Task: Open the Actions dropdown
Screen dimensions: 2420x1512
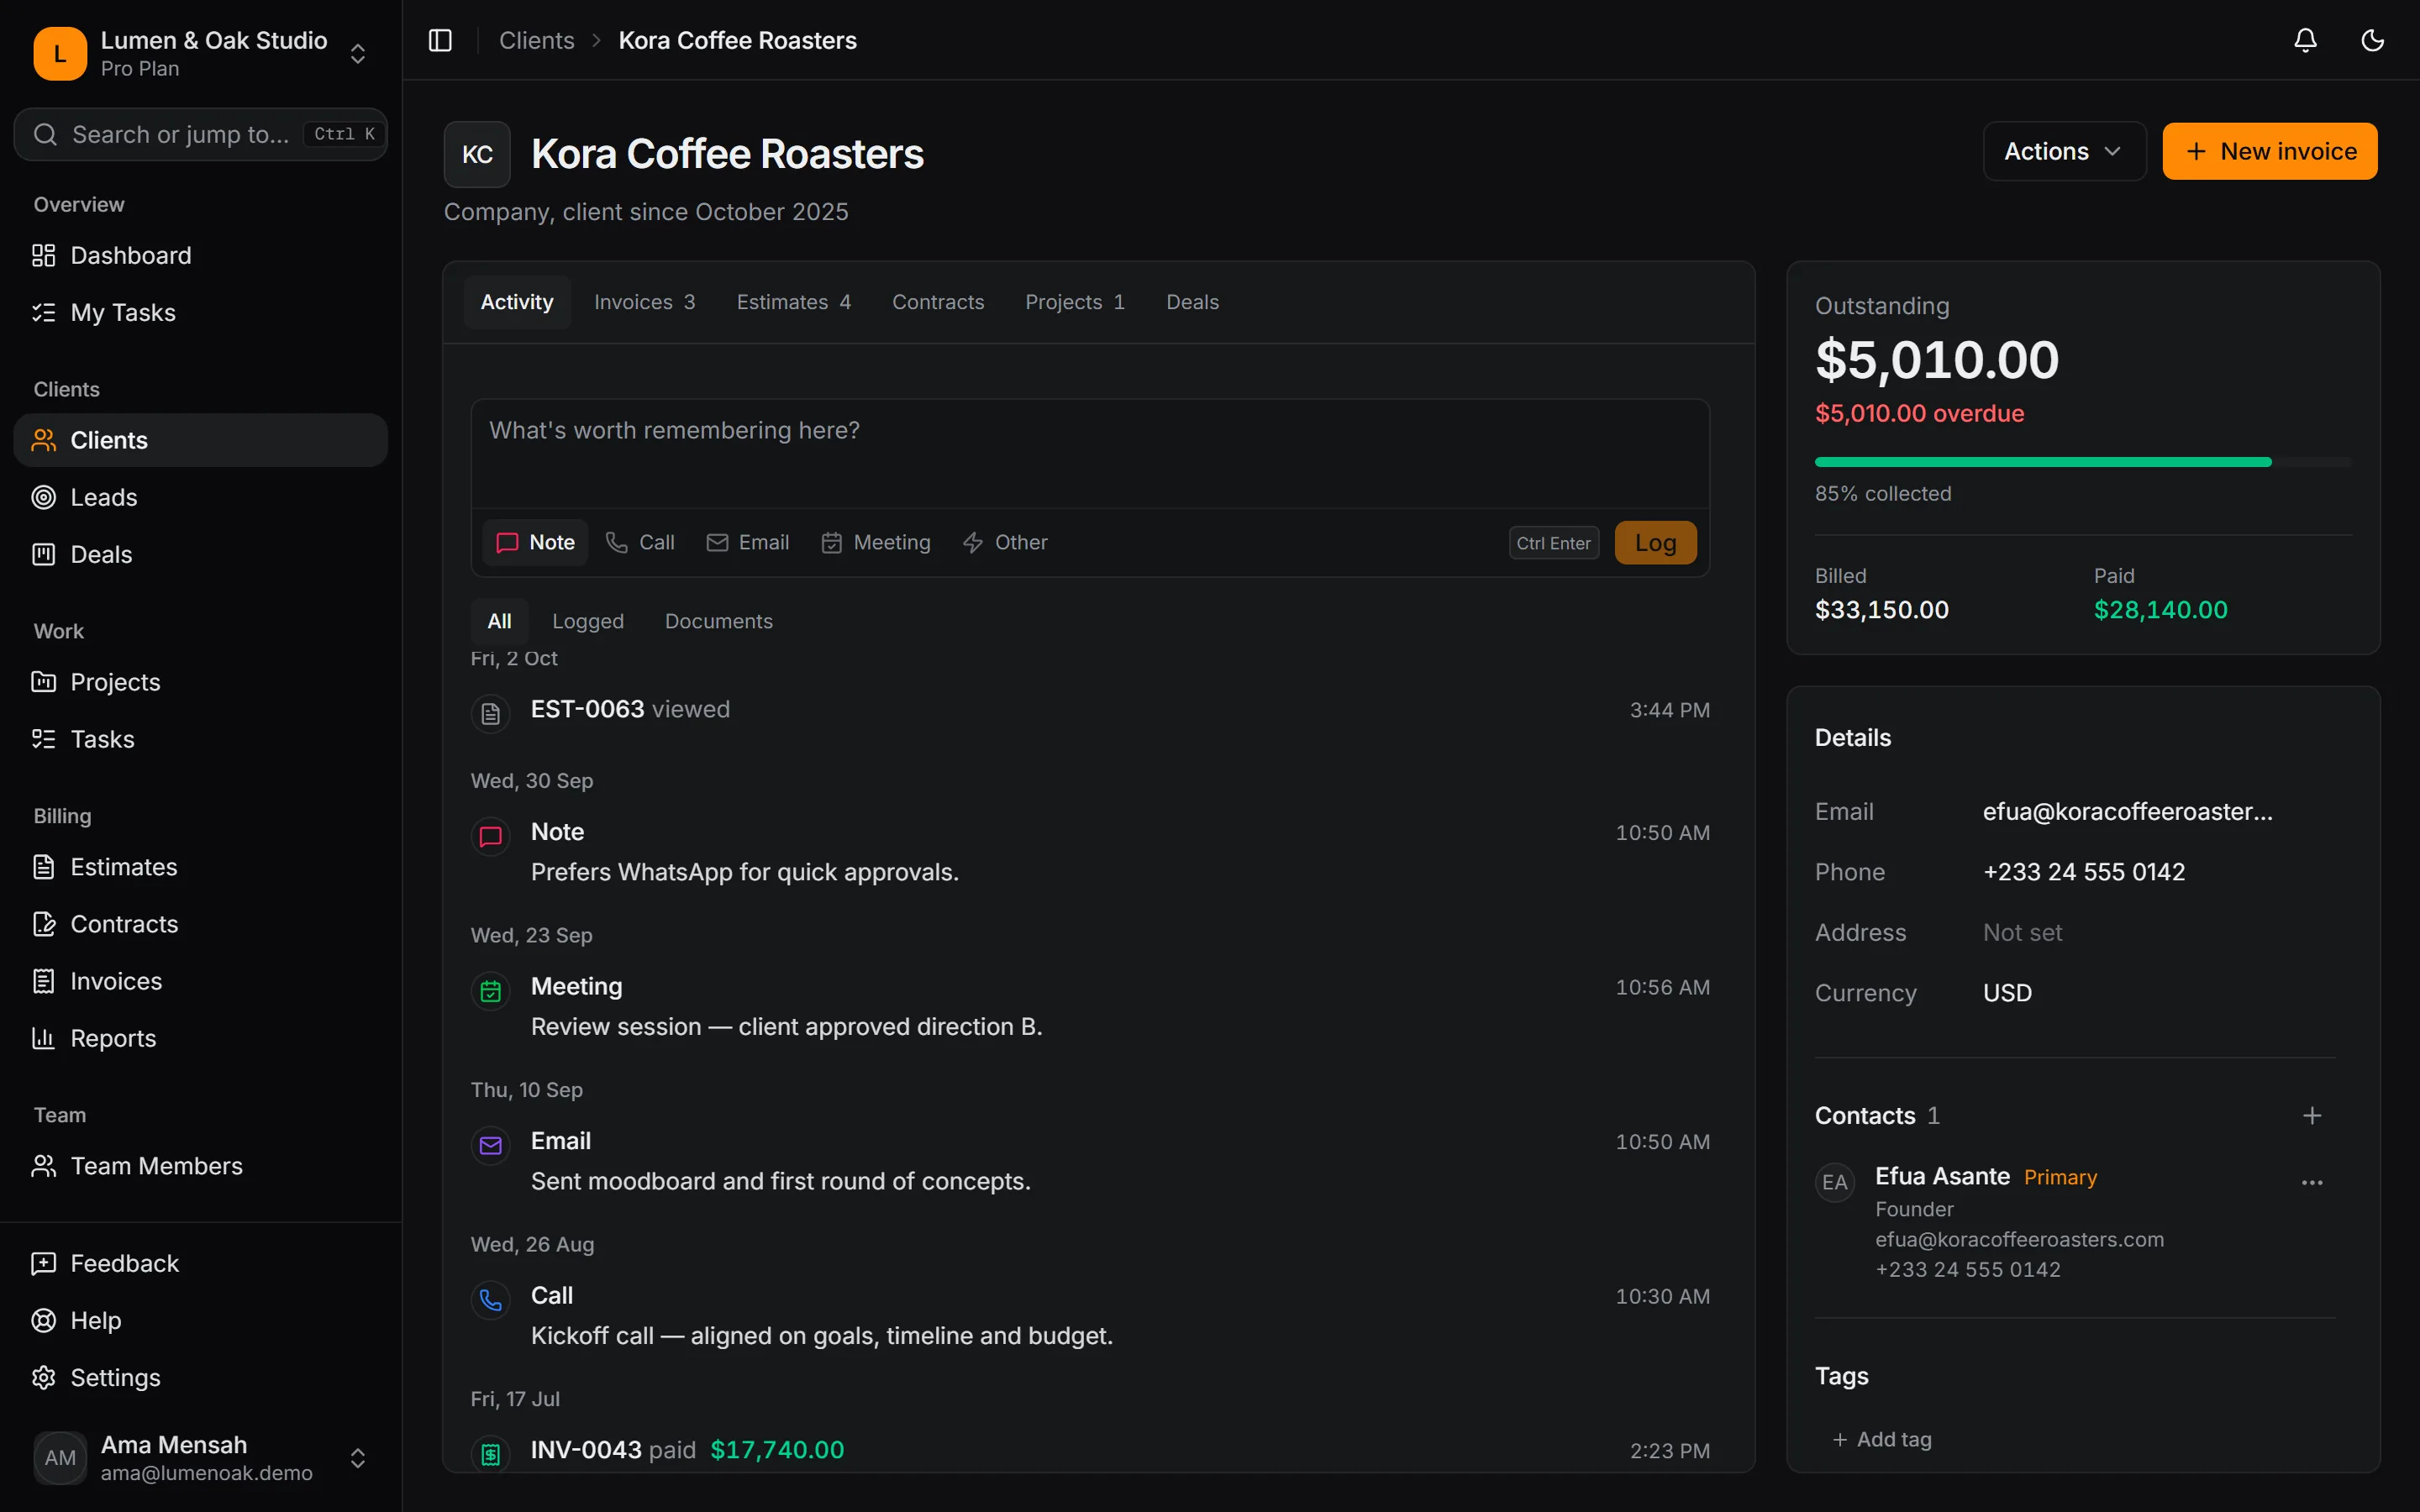Action: point(2064,151)
